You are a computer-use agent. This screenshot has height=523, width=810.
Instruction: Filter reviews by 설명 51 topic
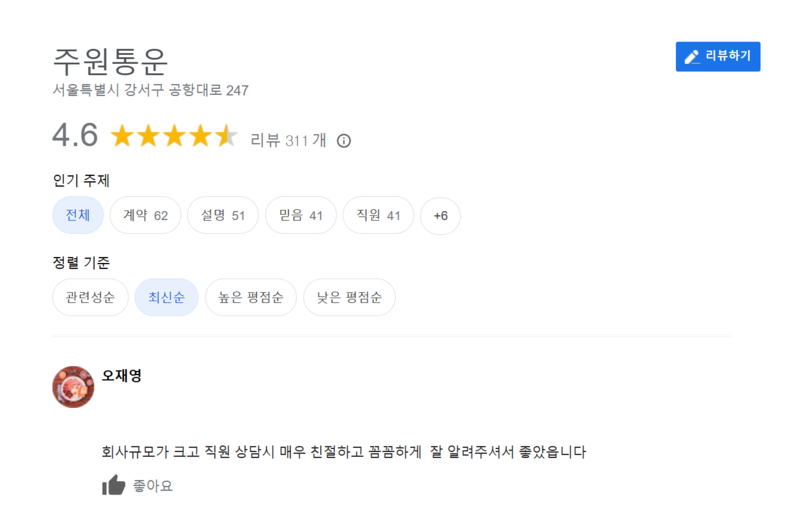click(x=223, y=215)
